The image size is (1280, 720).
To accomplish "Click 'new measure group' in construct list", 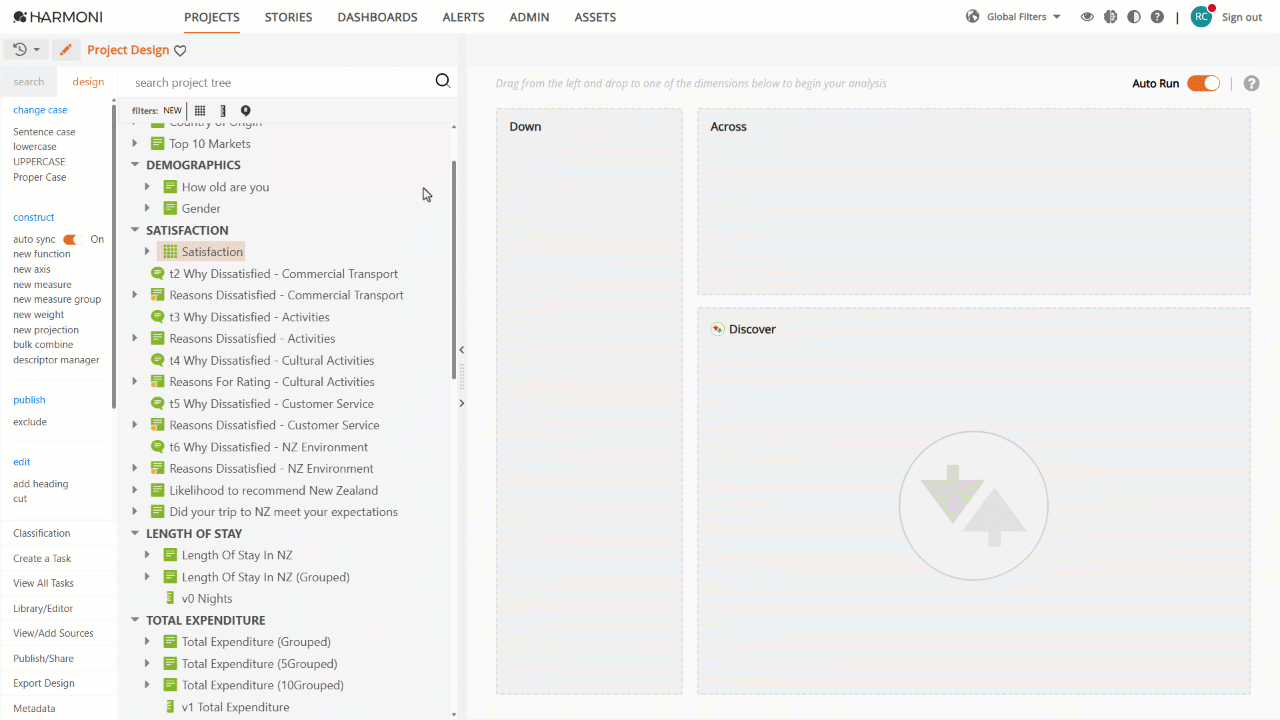I will coord(57,299).
